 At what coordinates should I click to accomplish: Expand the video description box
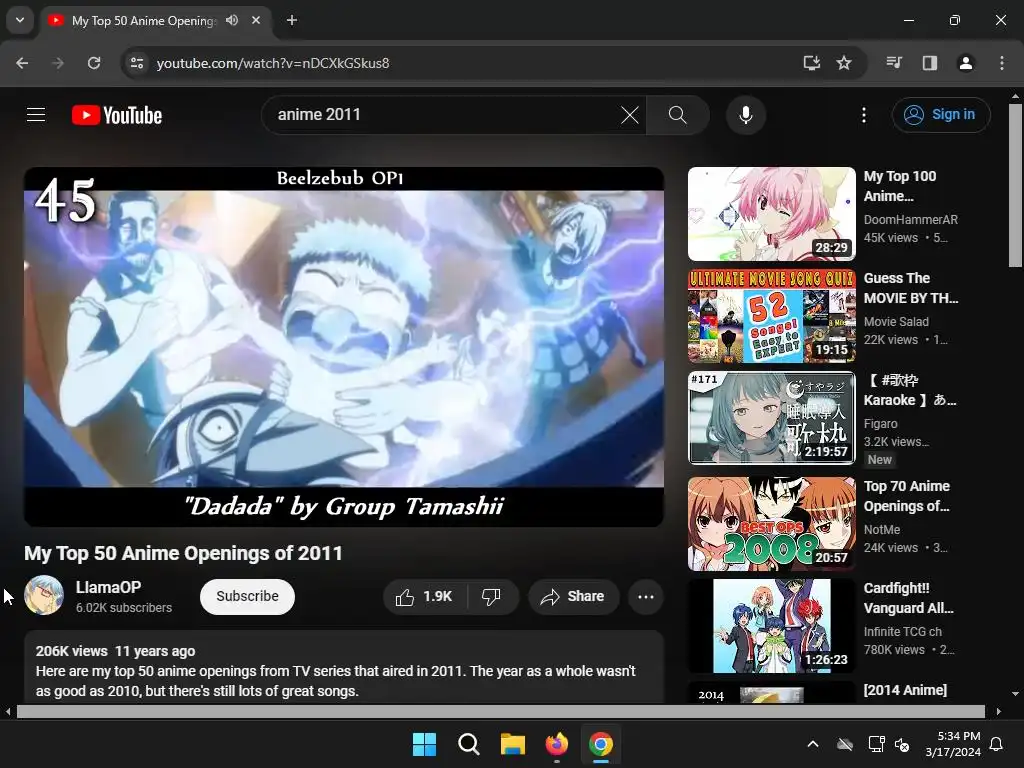click(x=344, y=667)
